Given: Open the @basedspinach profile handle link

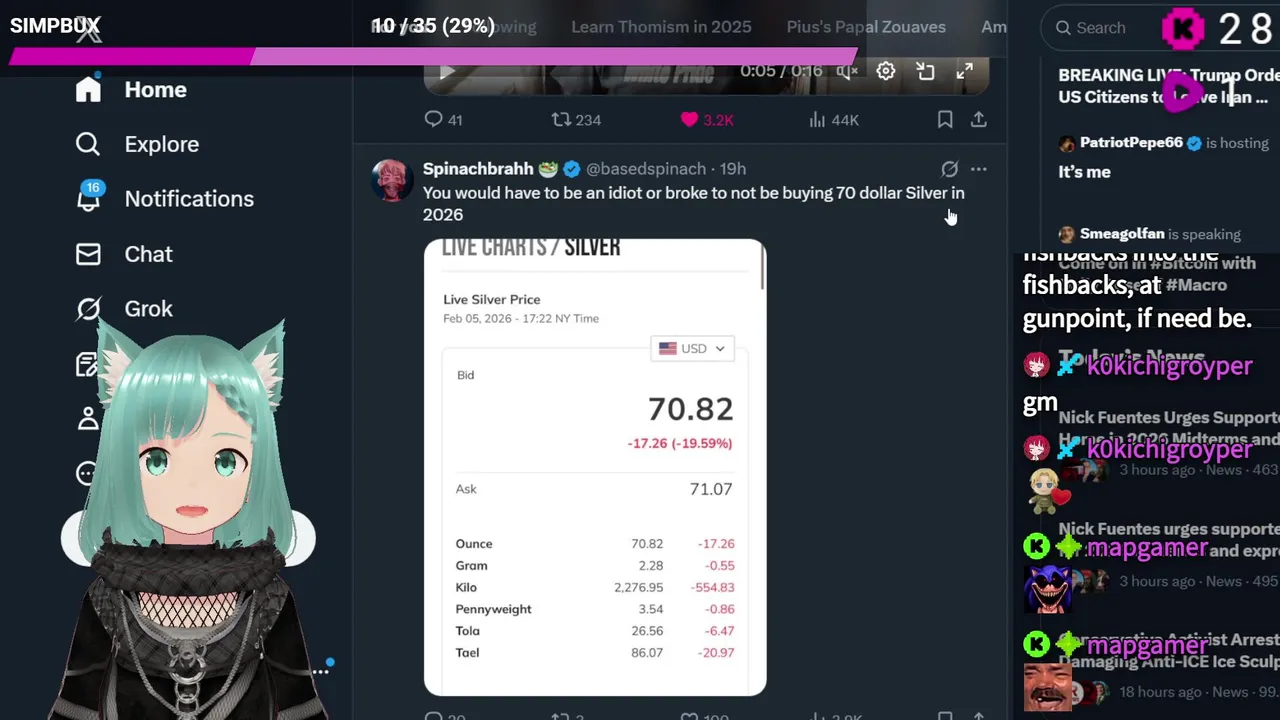Looking at the screenshot, I should coord(646,169).
